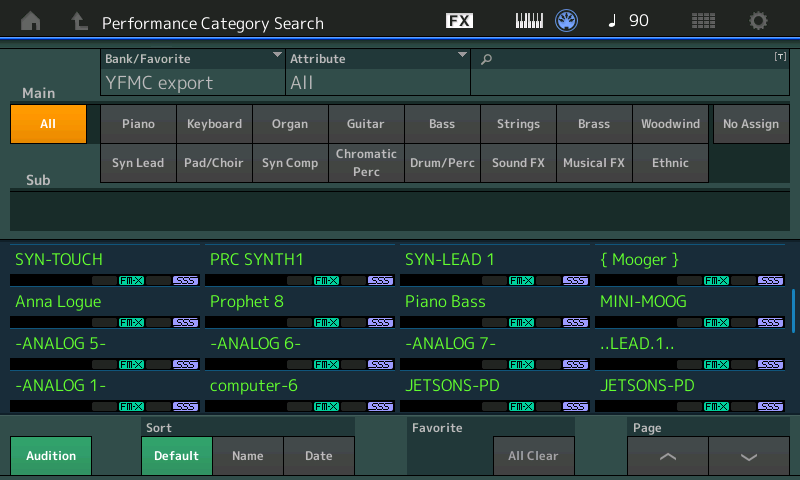Select the Piano category

(138, 124)
